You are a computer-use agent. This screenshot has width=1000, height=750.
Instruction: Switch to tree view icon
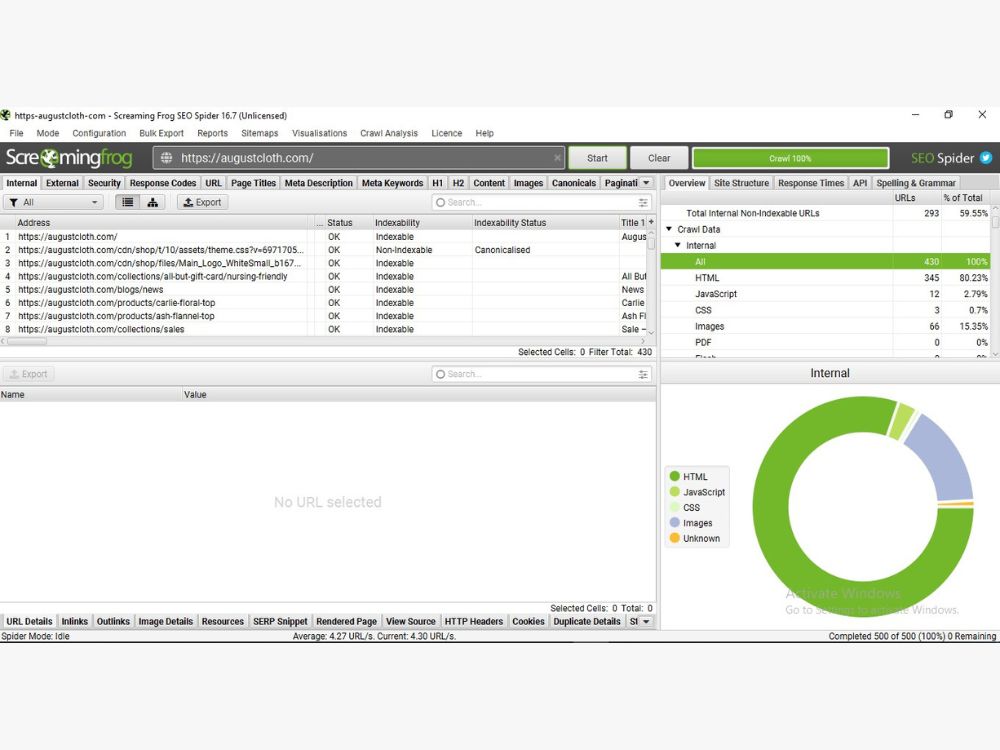pos(152,202)
